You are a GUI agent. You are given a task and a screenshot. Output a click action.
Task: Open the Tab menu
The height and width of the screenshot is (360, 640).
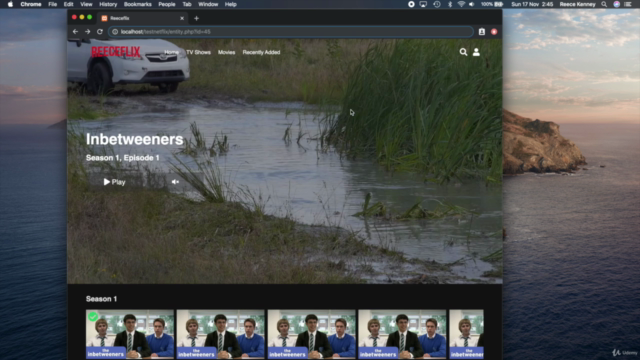[187, 4]
